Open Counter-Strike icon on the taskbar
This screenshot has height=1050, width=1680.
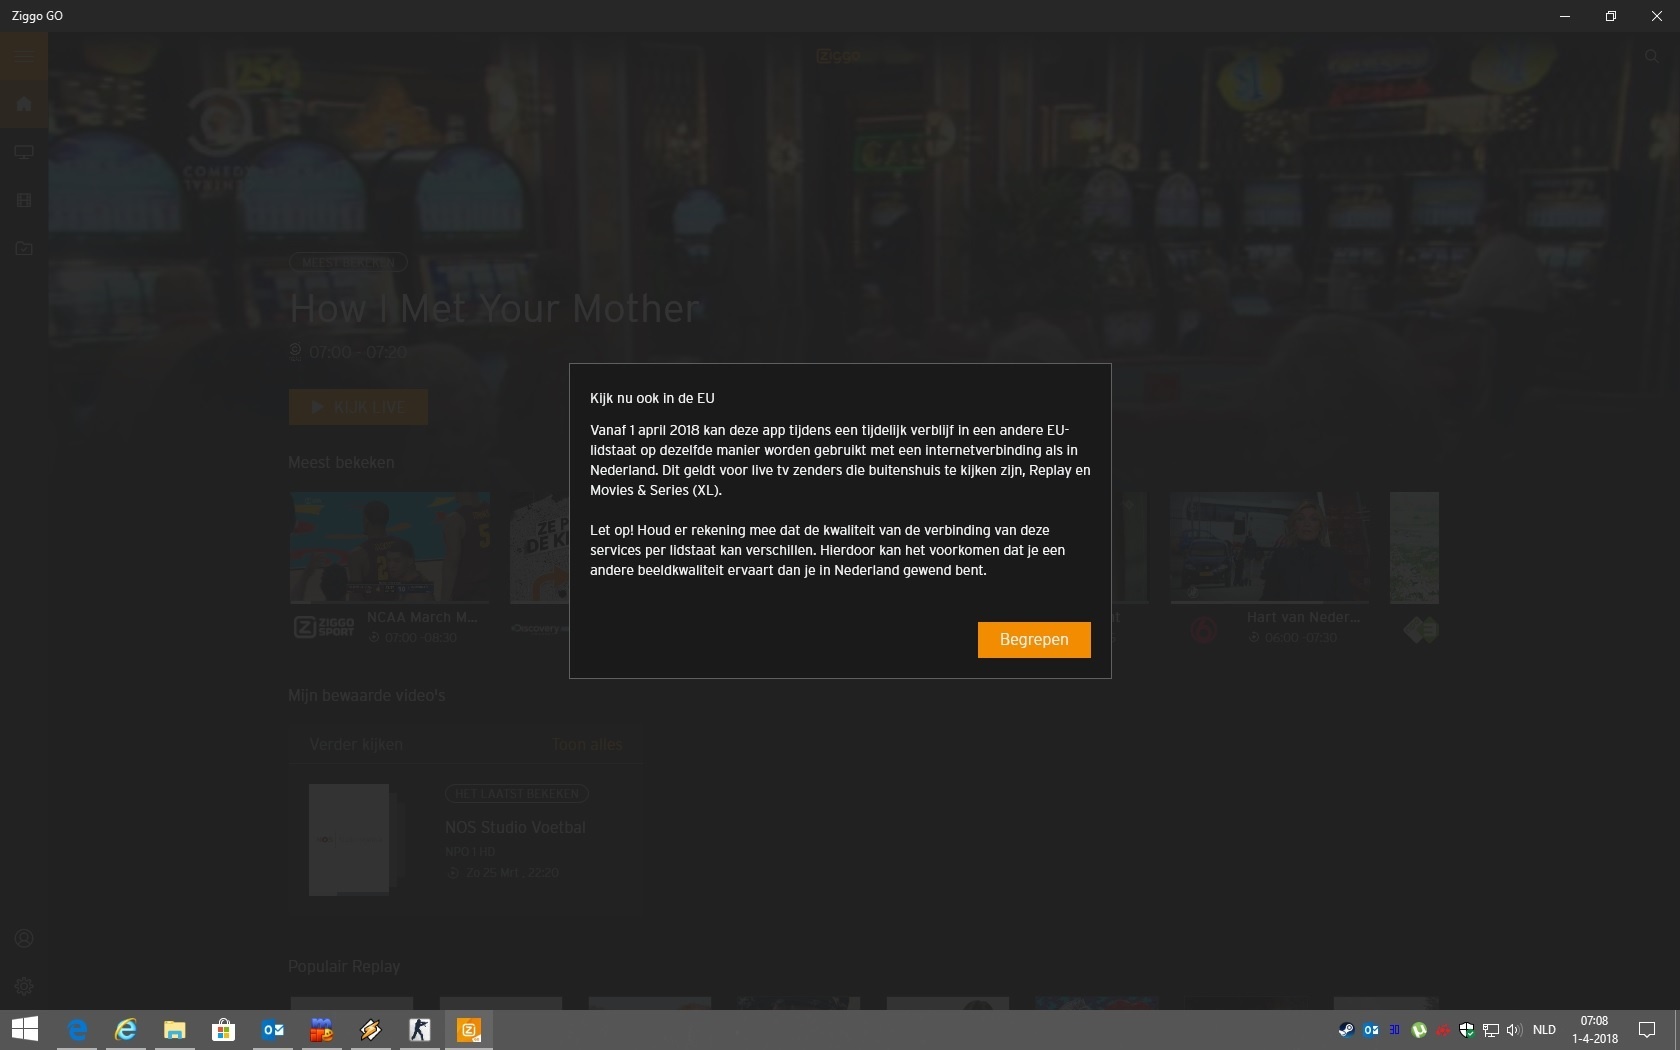[420, 1029]
